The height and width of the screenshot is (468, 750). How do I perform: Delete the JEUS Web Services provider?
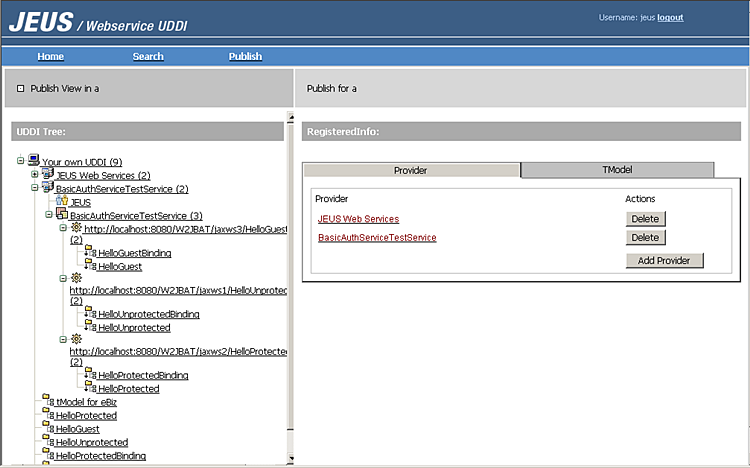click(x=645, y=218)
